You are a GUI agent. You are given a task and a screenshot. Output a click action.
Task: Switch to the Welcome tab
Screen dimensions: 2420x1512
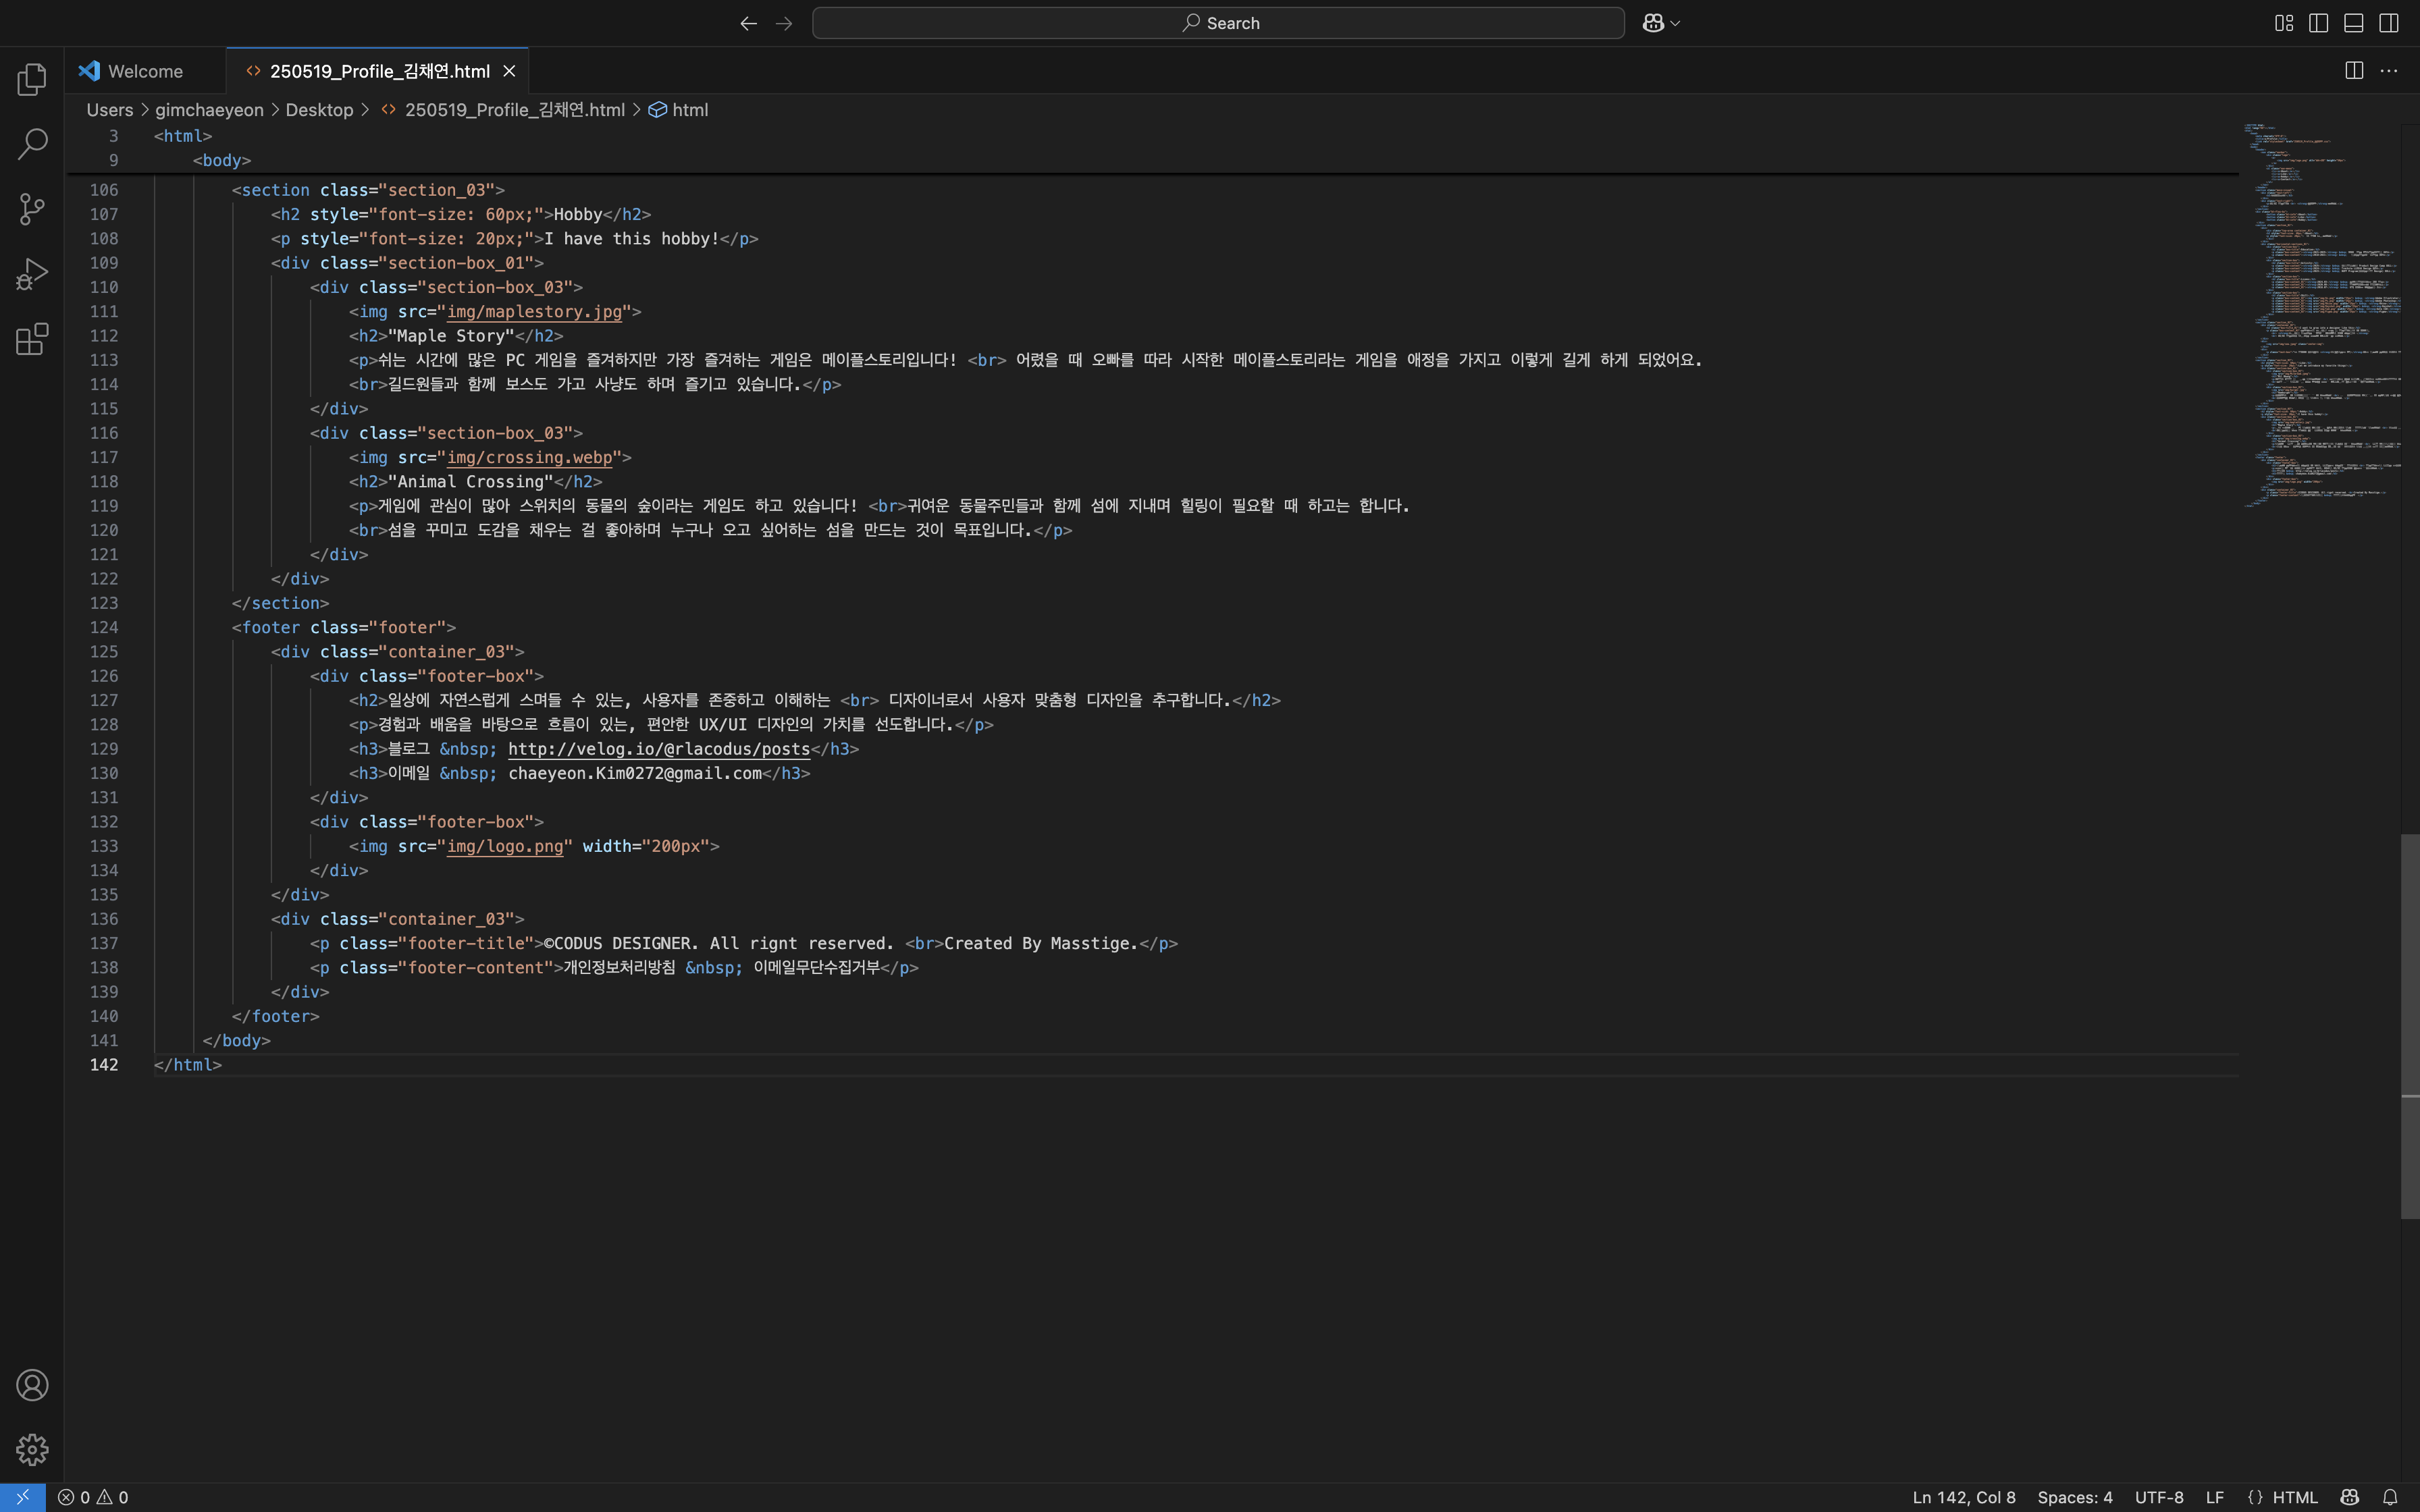click(x=144, y=71)
